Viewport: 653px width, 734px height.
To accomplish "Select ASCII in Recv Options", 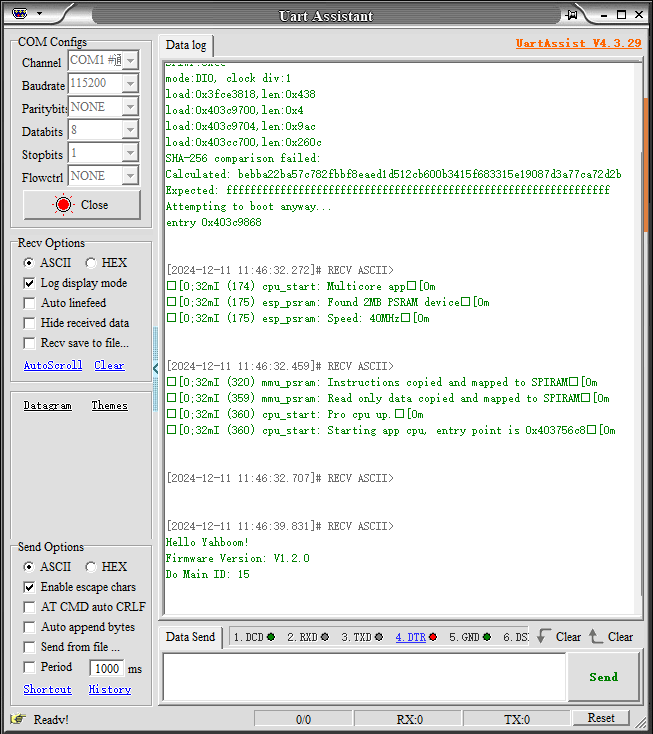I will 29,263.
